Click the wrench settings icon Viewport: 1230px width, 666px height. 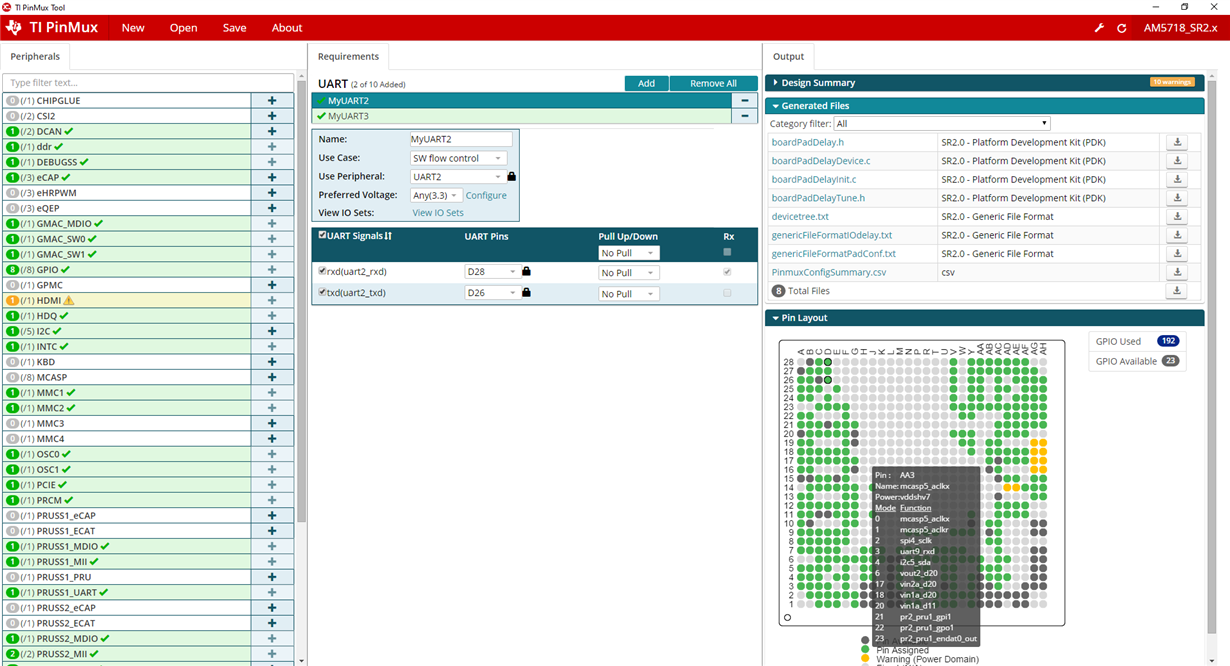point(1099,28)
